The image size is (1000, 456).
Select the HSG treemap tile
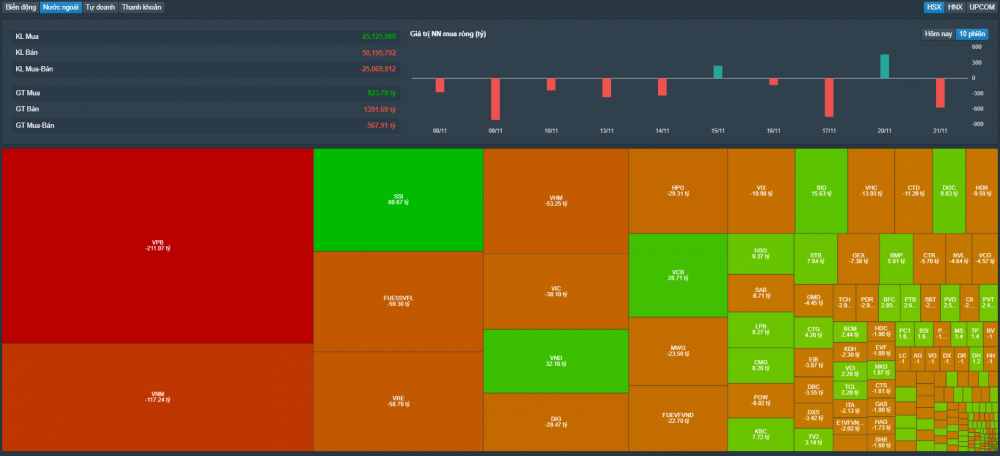point(761,254)
